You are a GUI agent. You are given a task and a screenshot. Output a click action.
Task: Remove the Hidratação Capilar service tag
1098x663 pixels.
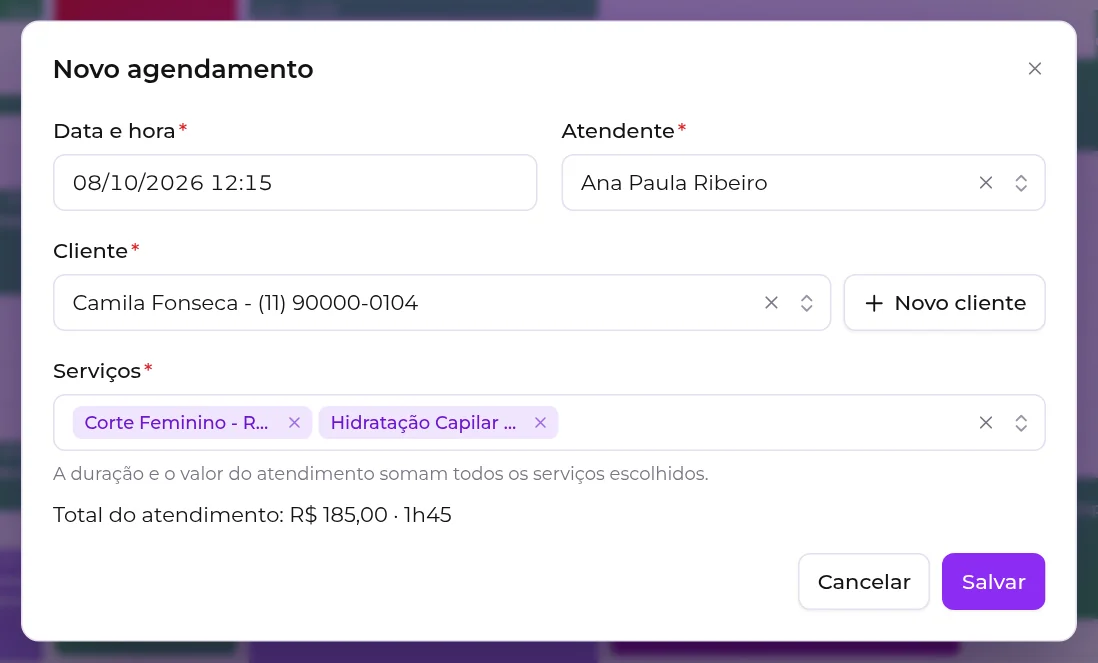(x=540, y=423)
